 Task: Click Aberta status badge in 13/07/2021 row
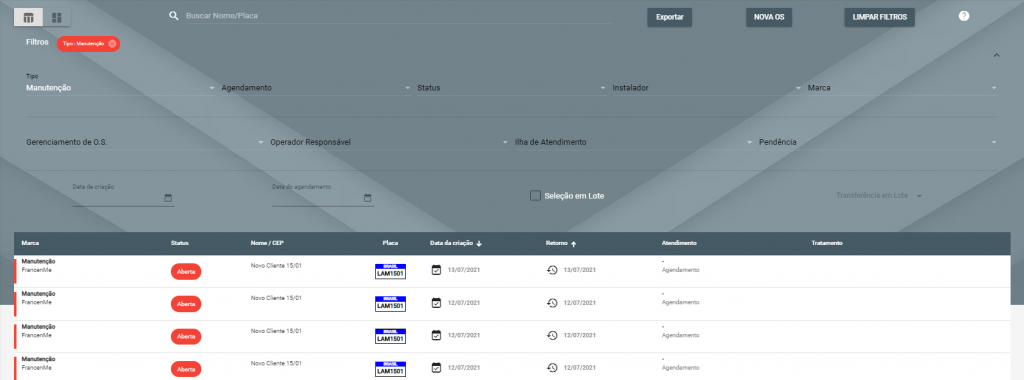click(x=186, y=271)
